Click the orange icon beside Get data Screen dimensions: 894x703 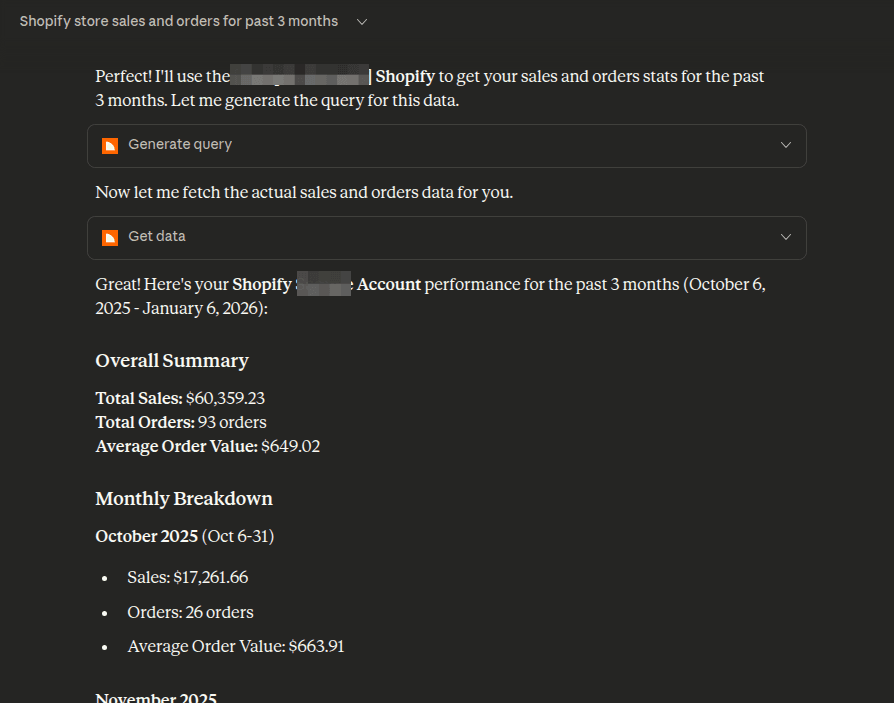[x=110, y=237]
